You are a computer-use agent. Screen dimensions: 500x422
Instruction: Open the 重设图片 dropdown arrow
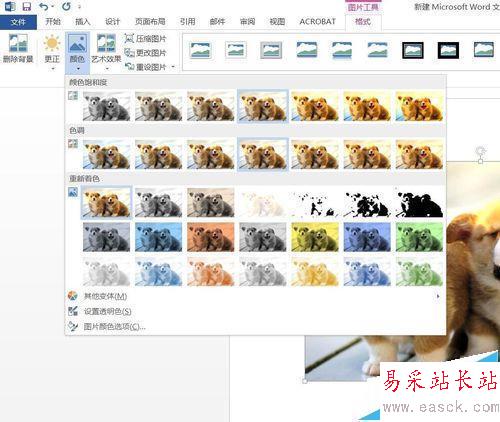(x=173, y=67)
